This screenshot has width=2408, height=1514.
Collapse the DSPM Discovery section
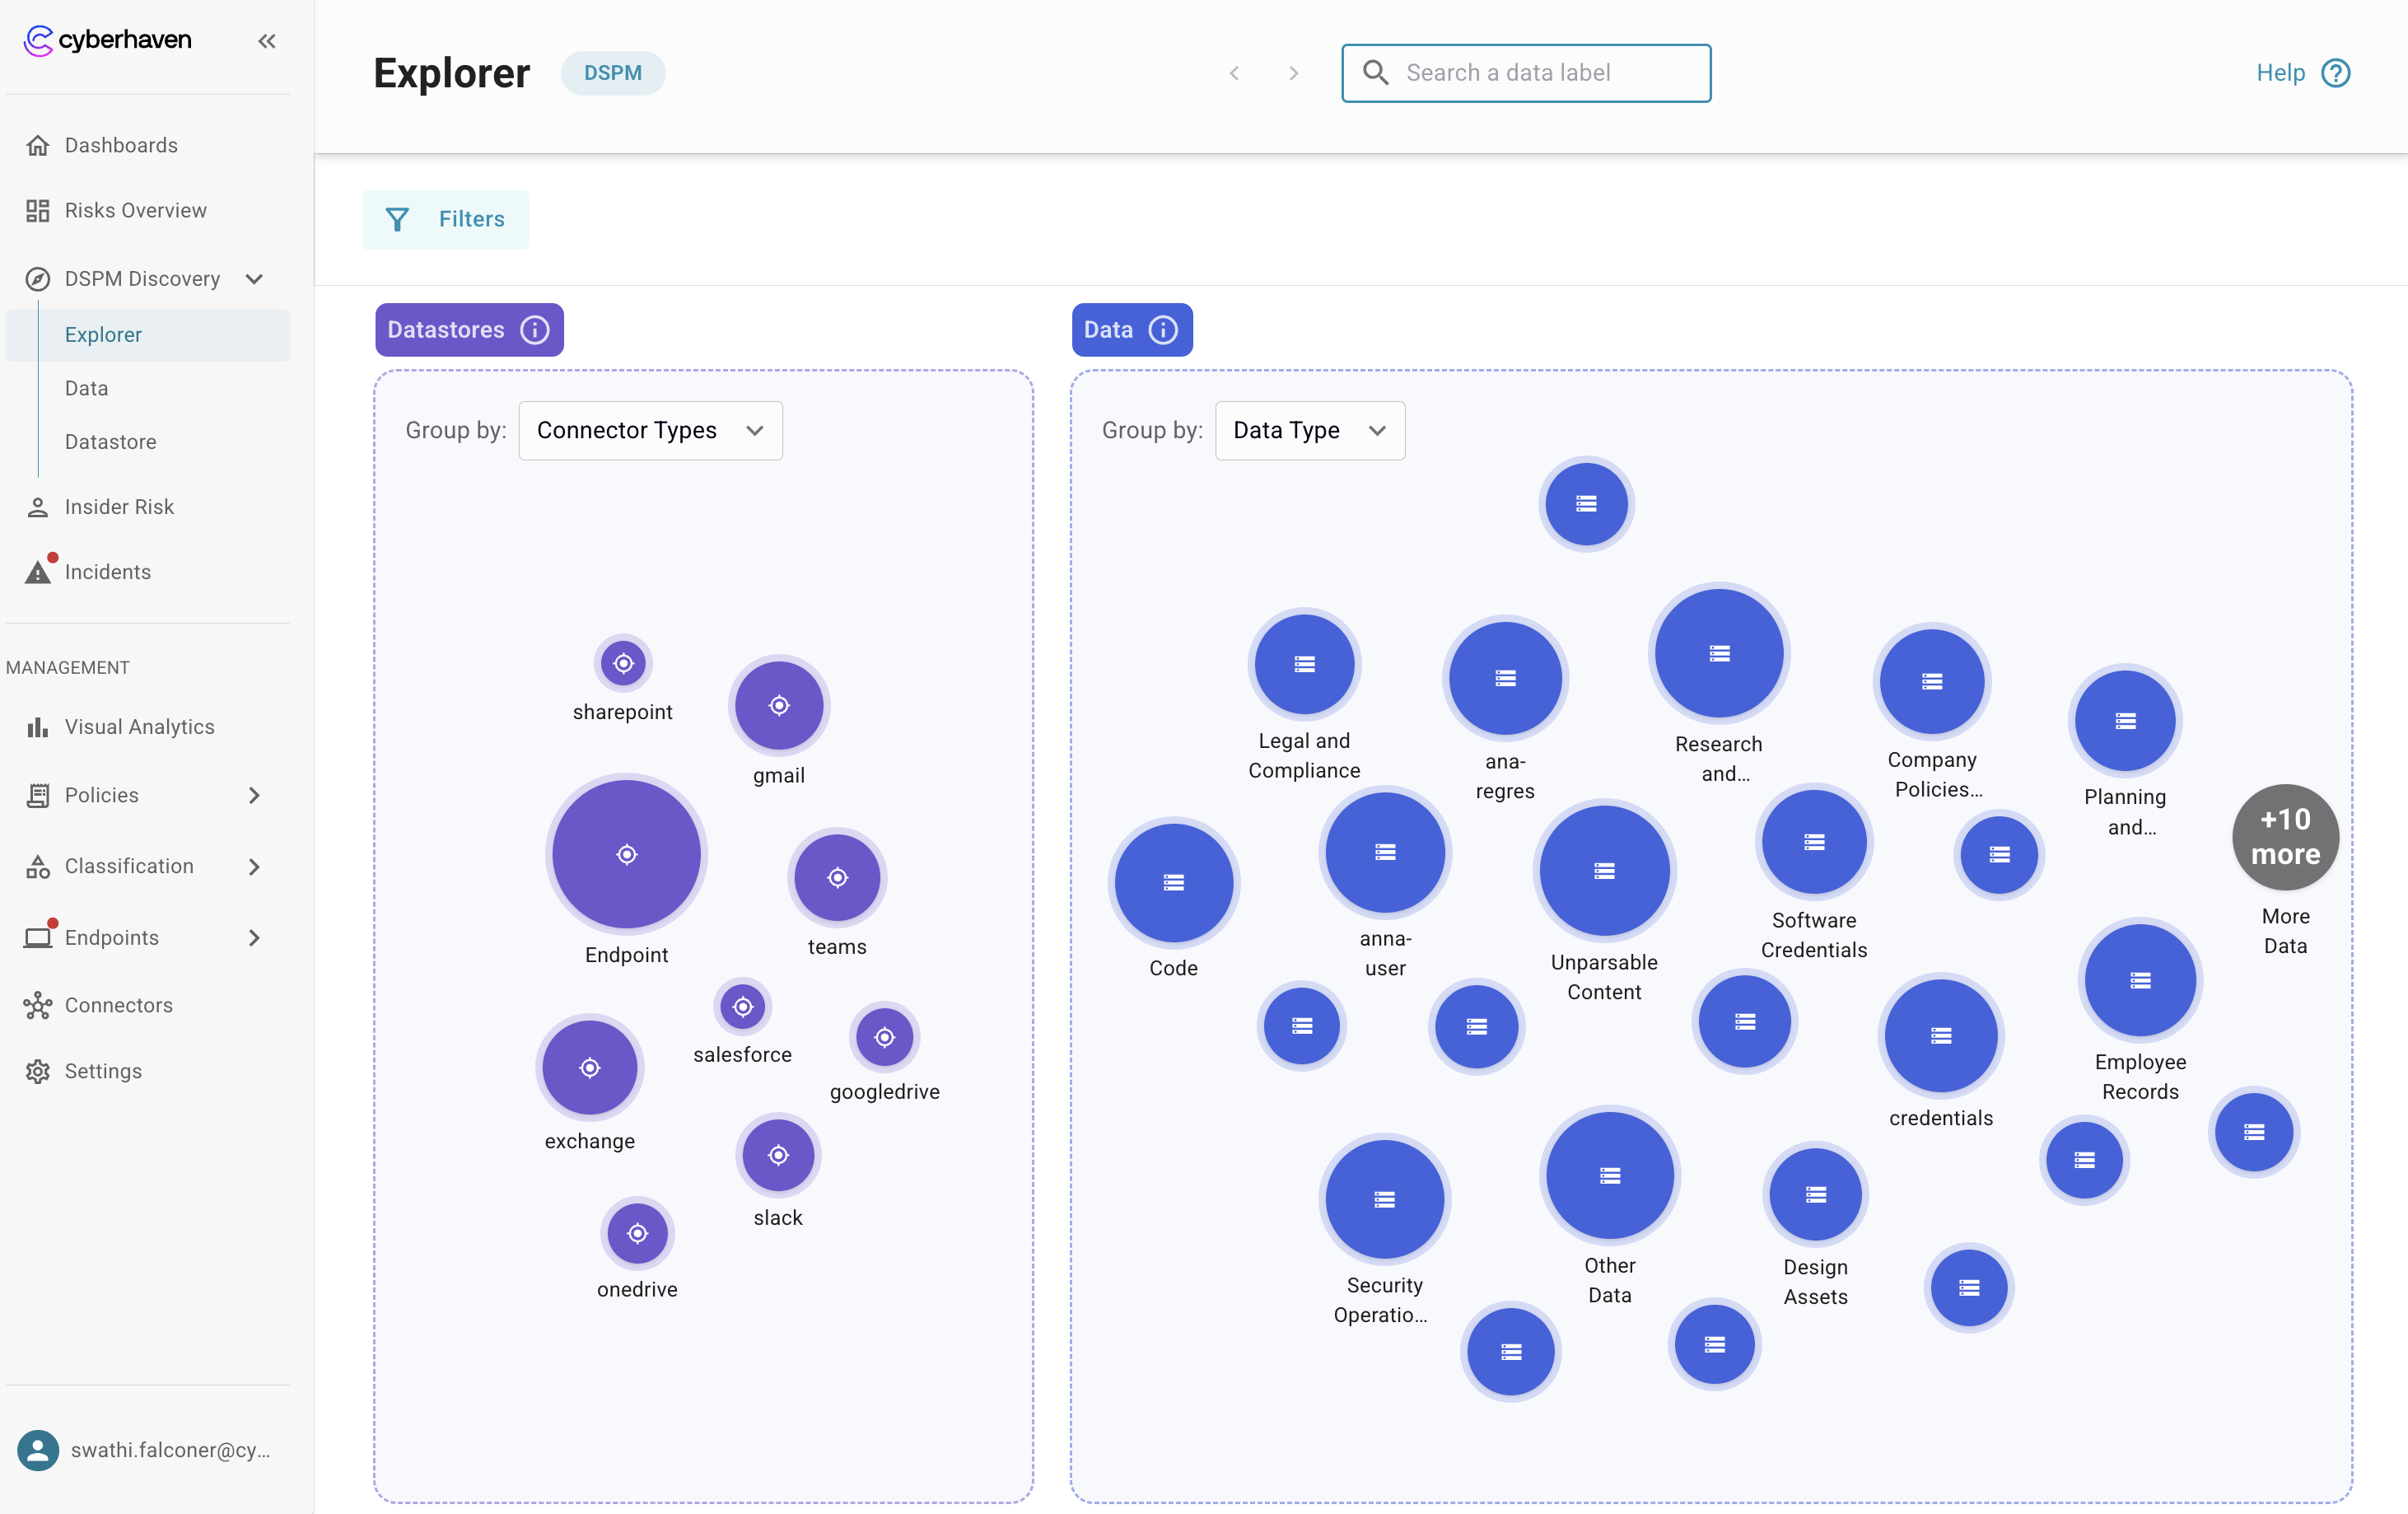click(x=254, y=279)
